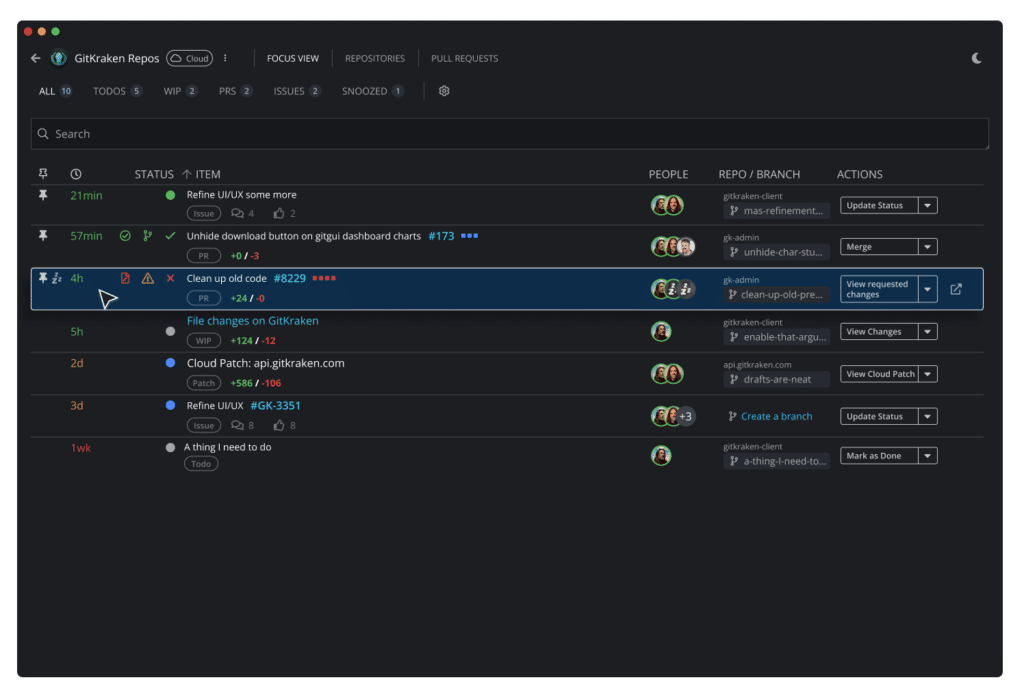Expand Update Status dropdown for mas-refinement branch

[927, 205]
